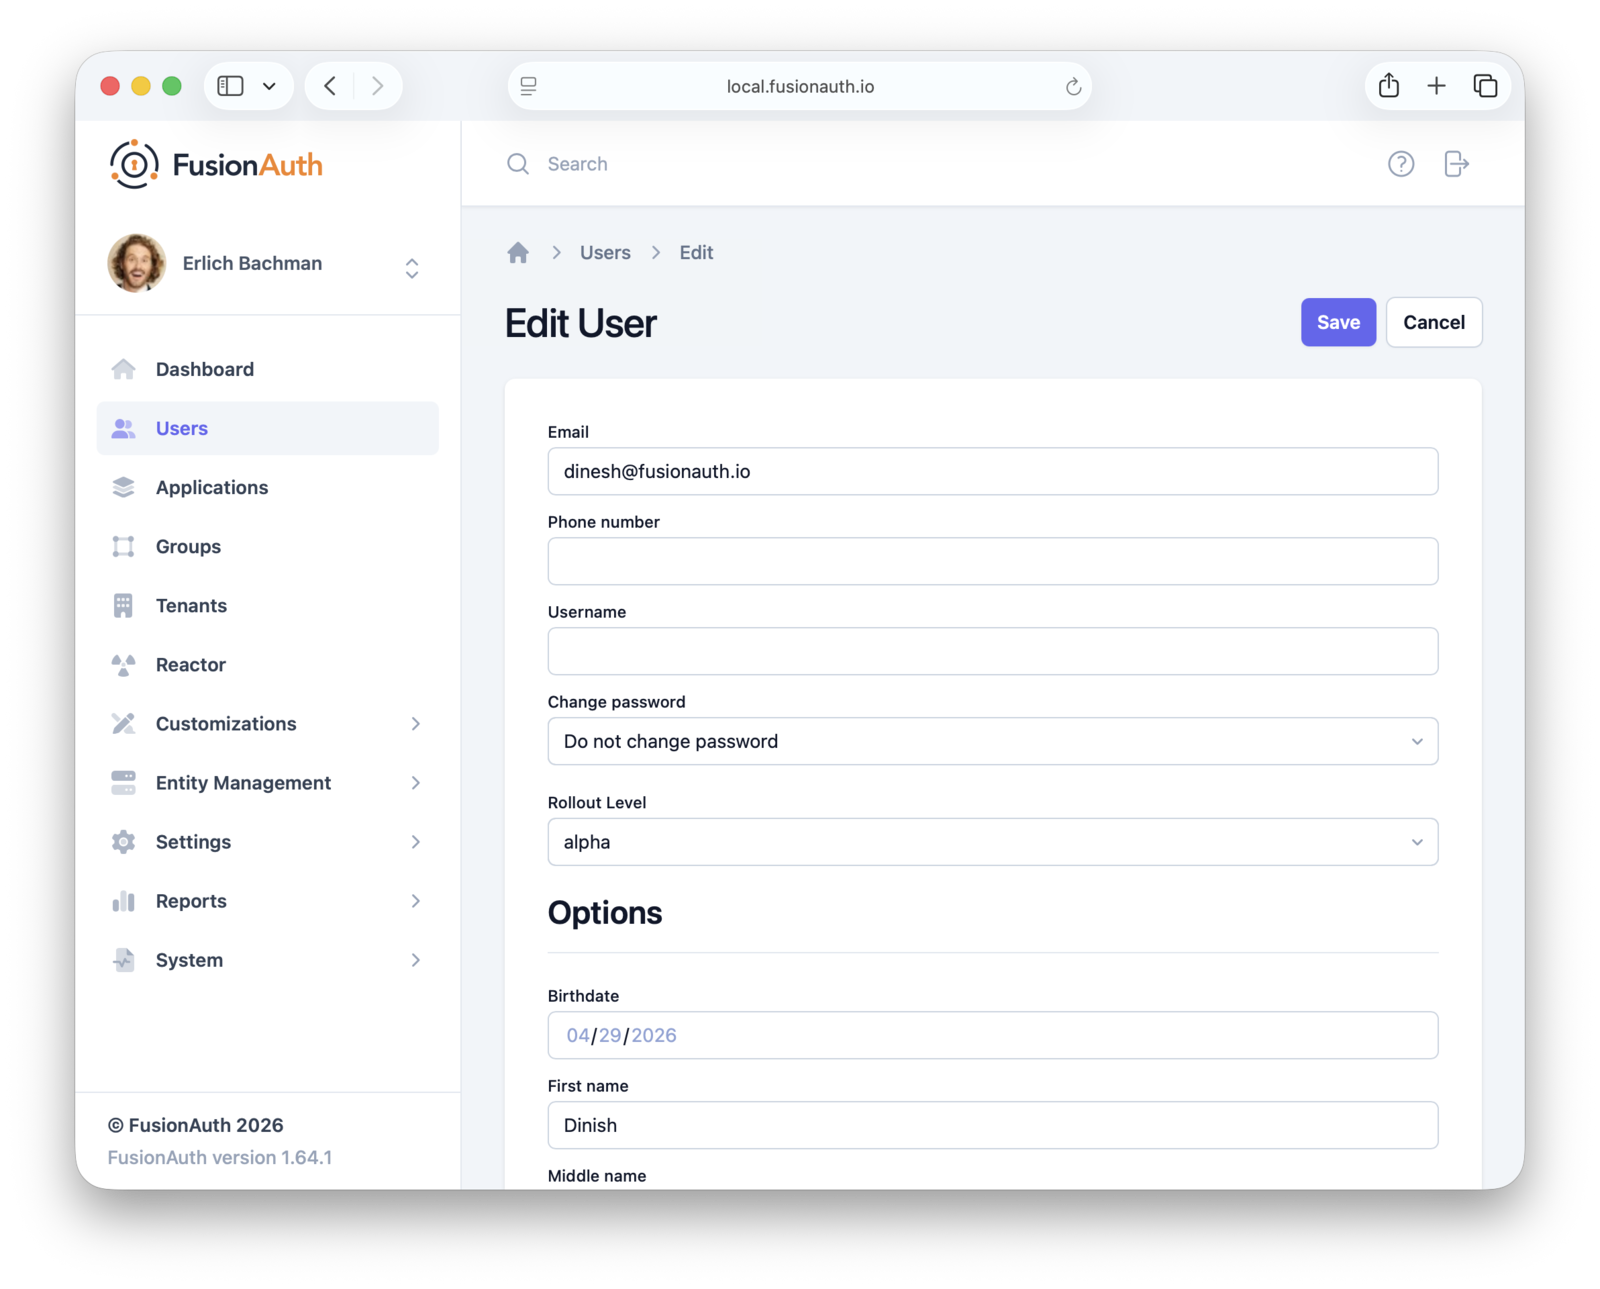
Task: Expand the Settings submenu chevron
Action: click(x=416, y=842)
